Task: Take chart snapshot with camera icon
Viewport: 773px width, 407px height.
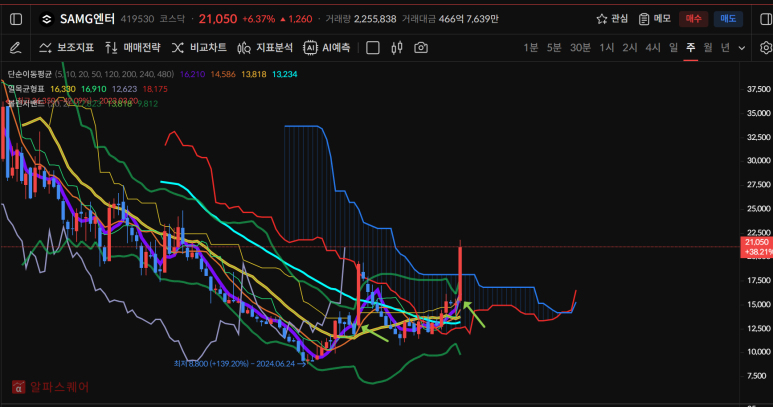Action: pos(421,48)
